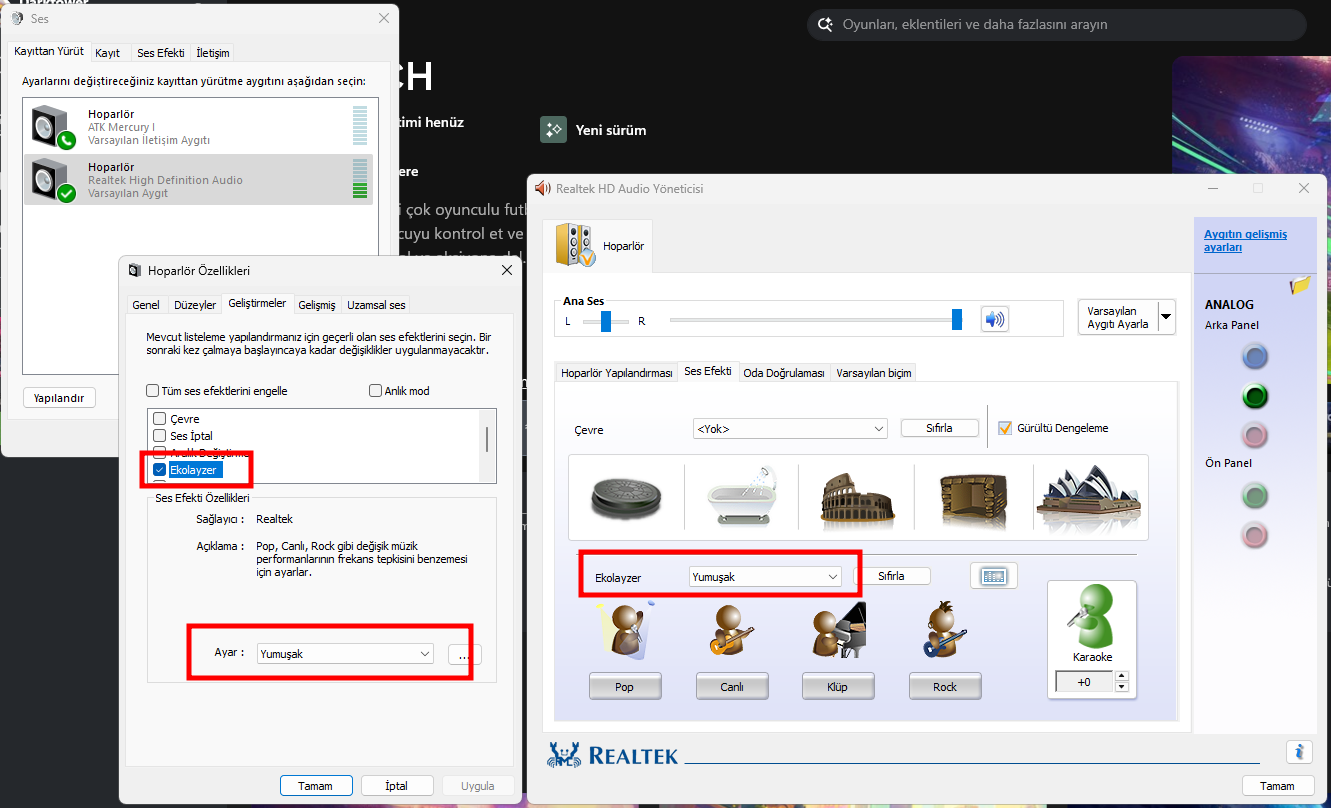Select the stone room environment icon
Screen dimensions: 1331x808
pos(973,498)
